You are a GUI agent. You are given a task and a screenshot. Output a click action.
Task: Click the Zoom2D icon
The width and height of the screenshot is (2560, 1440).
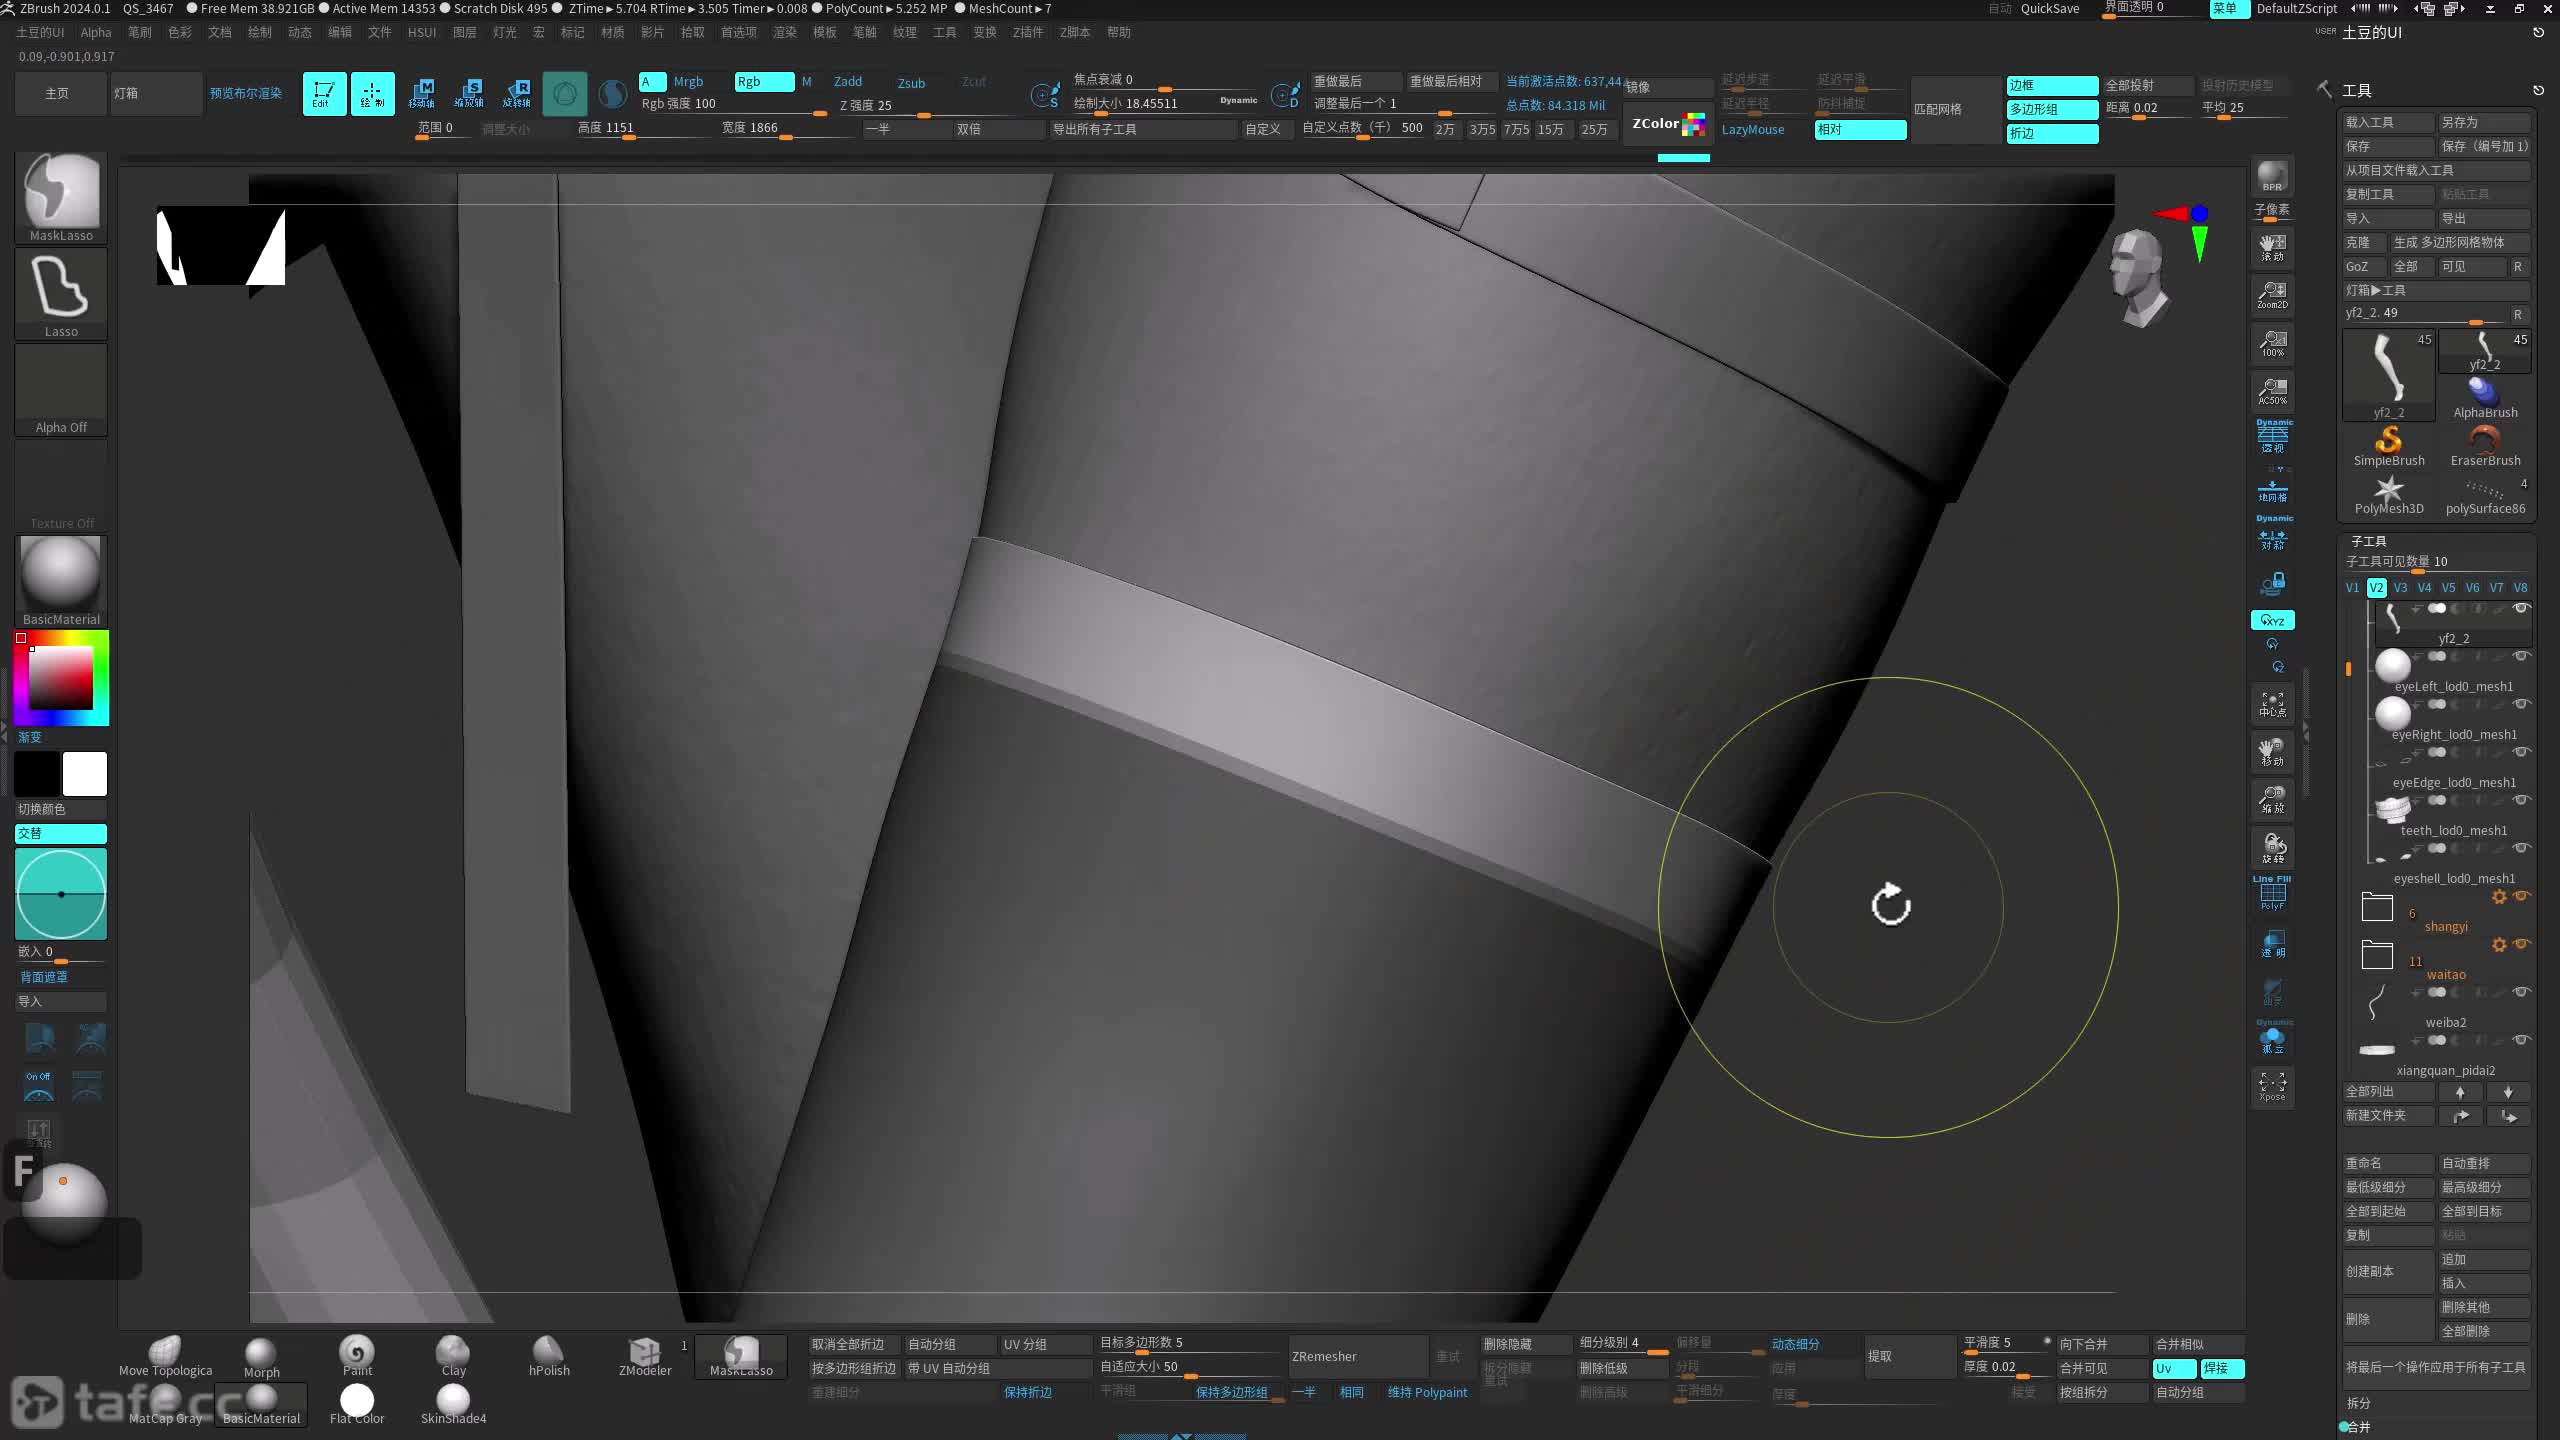click(x=2272, y=295)
